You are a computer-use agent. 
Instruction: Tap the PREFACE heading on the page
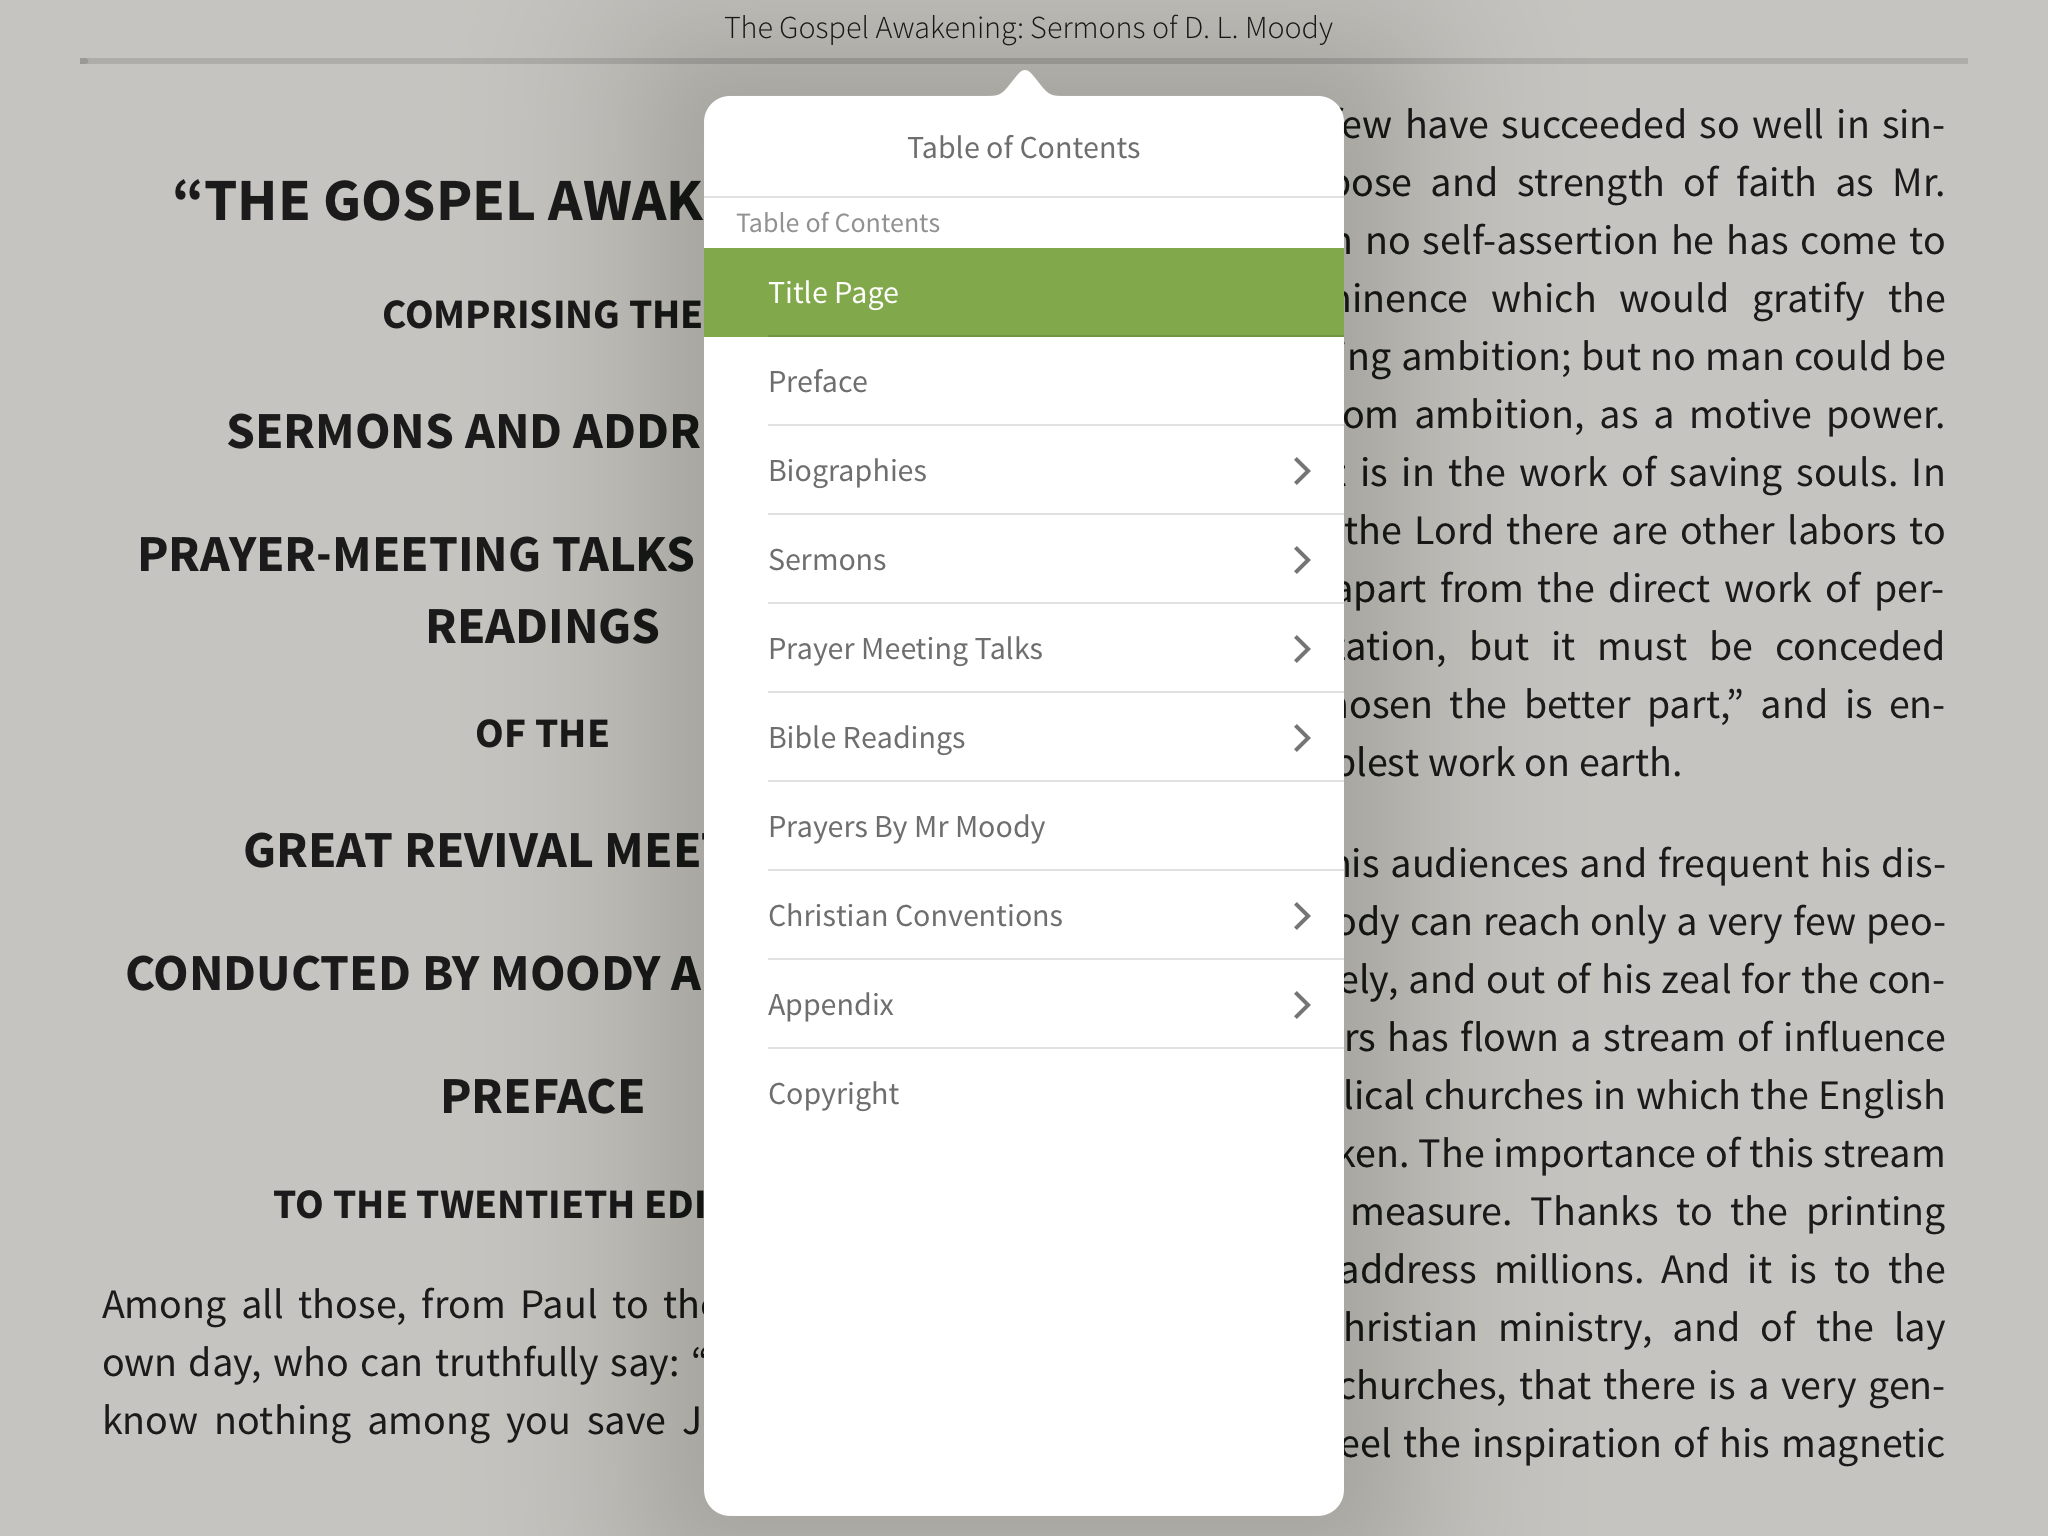[x=542, y=1096]
